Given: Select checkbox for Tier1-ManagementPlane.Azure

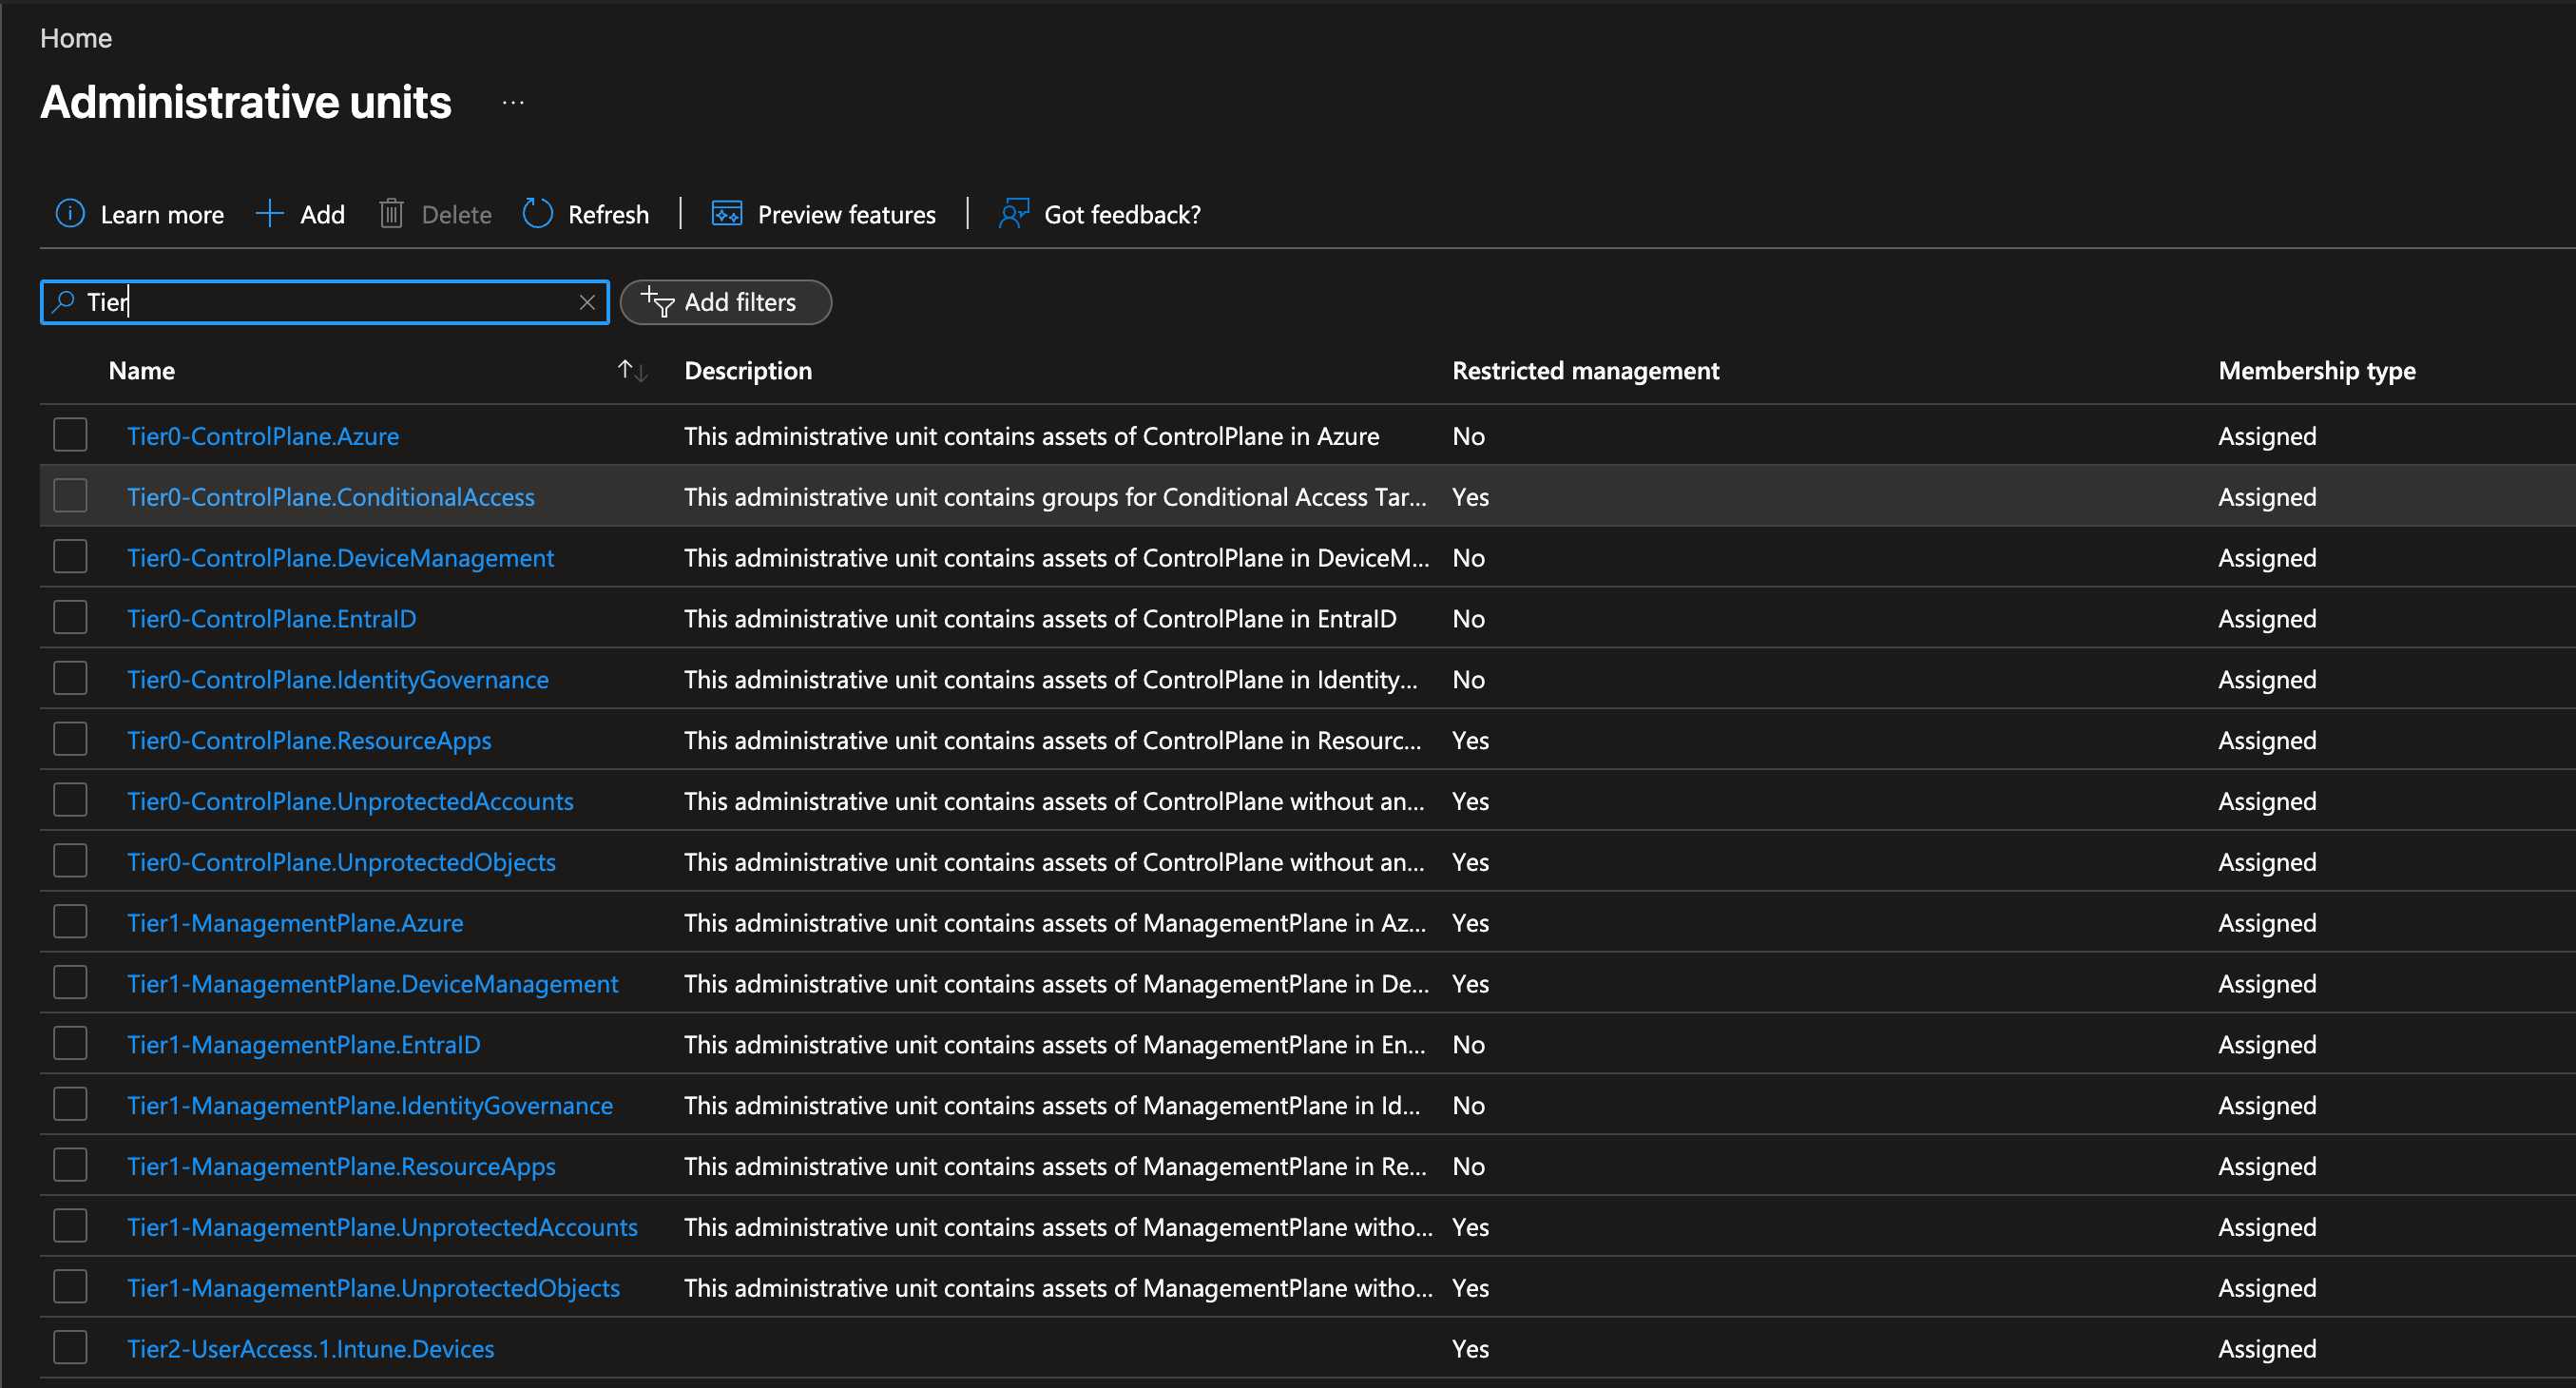Looking at the screenshot, I should pyautogui.click(x=70, y=922).
